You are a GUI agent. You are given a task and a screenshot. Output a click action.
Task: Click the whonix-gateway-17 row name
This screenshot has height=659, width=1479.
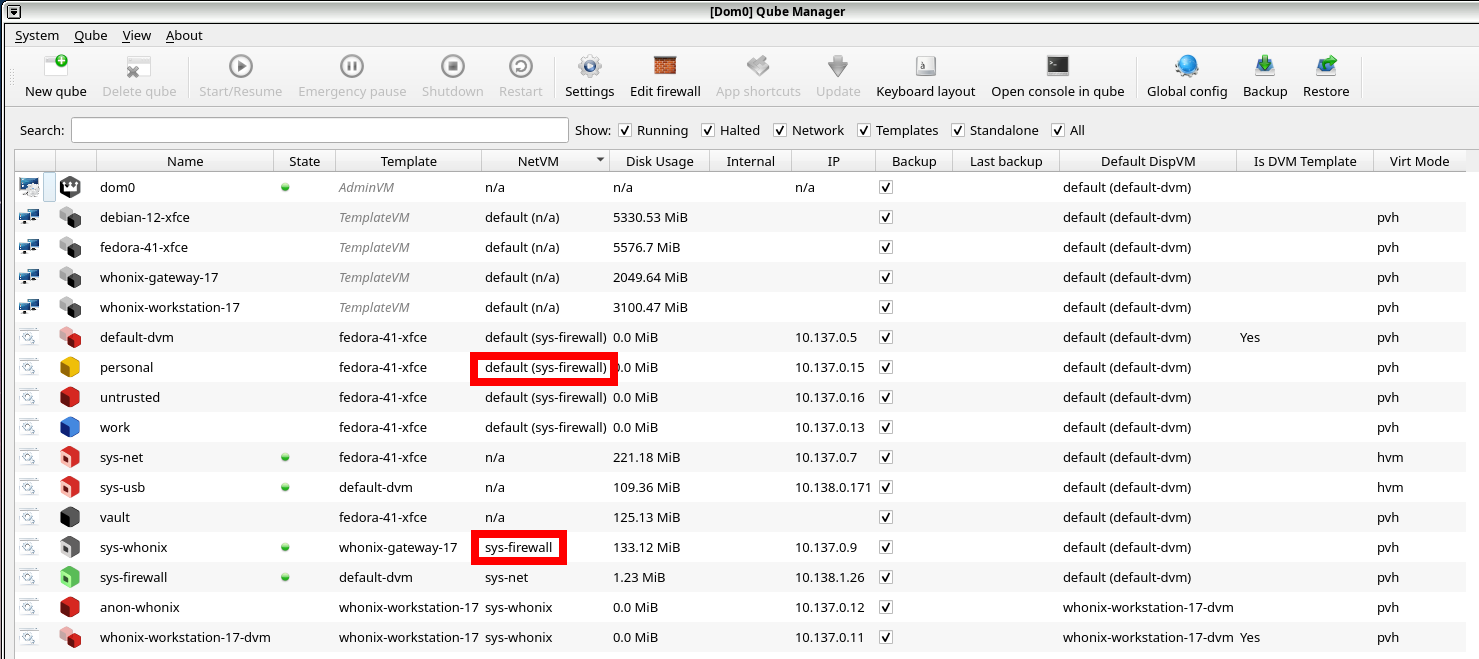point(159,277)
